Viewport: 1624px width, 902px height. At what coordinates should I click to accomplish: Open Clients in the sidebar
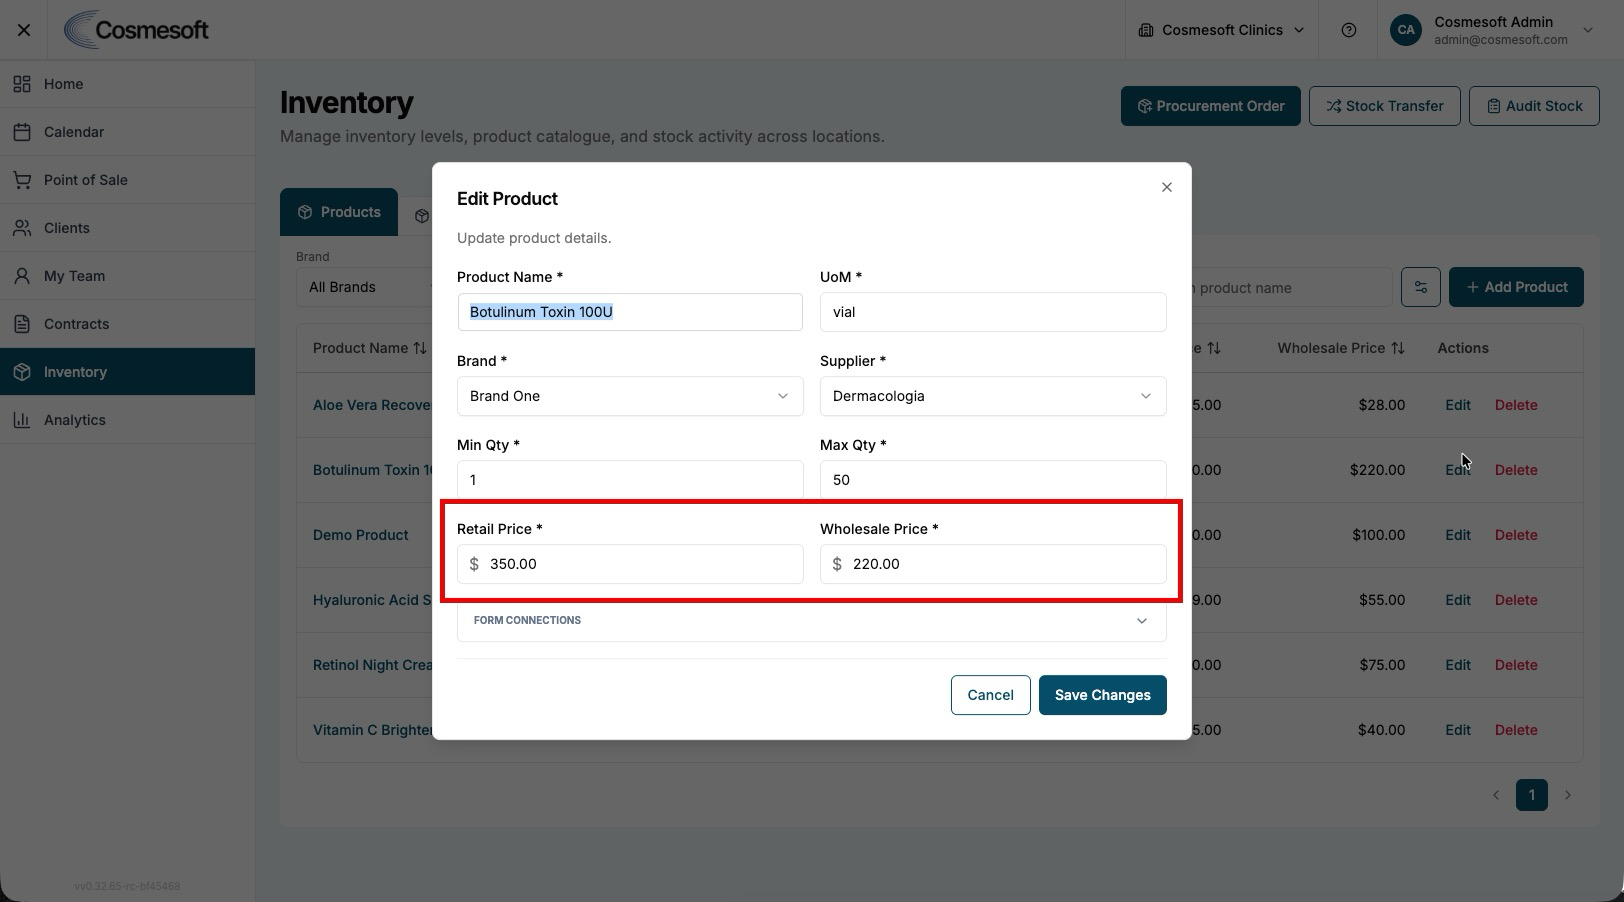tap(127, 228)
